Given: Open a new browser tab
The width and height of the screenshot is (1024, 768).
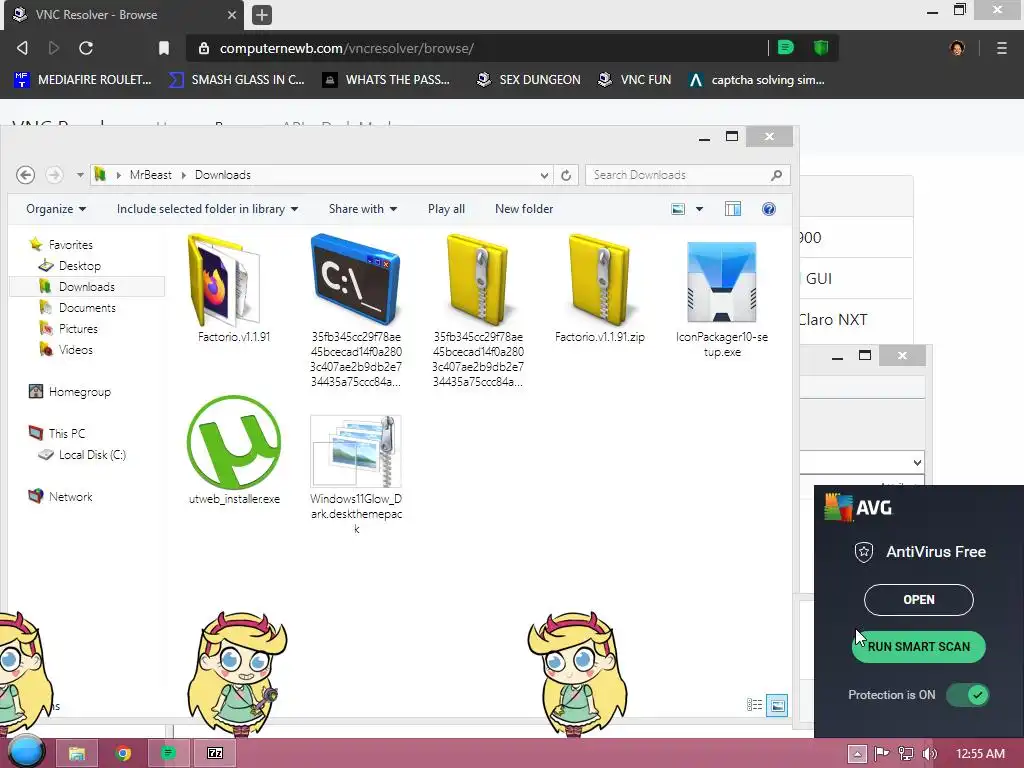Looking at the screenshot, I should point(262,14).
